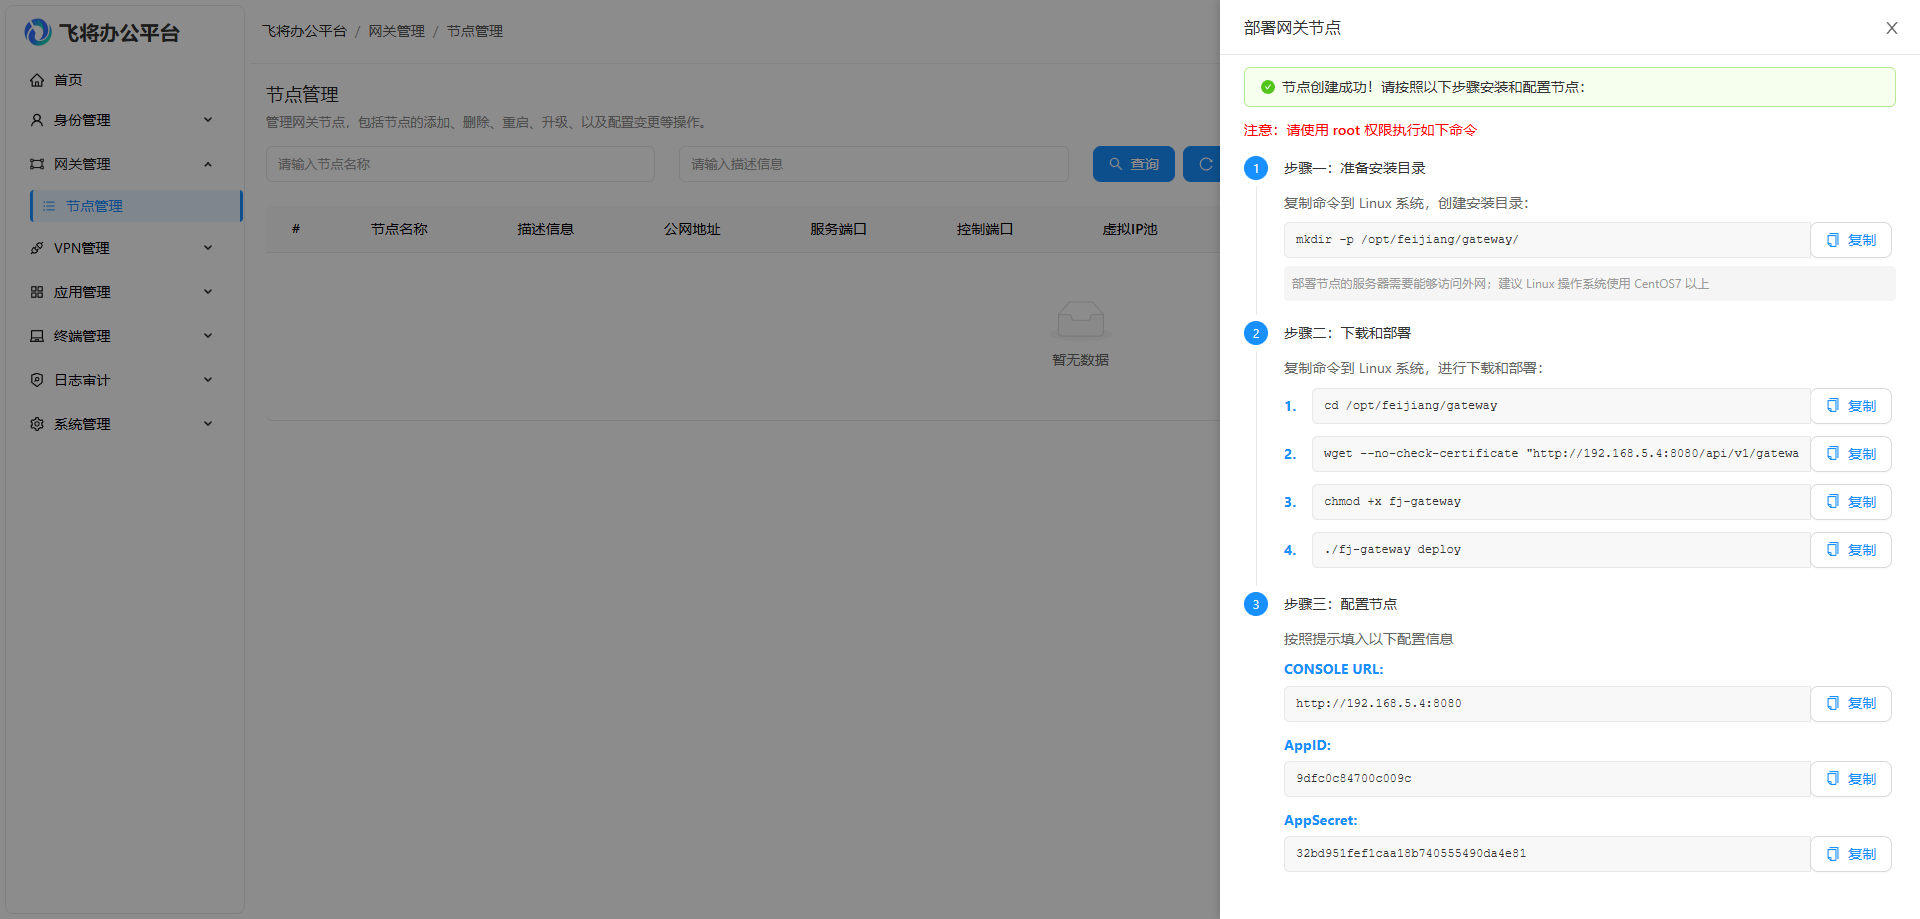The width and height of the screenshot is (1920, 919).
Task: Click the 网关管理 breadcrumb link
Action: pos(396,31)
